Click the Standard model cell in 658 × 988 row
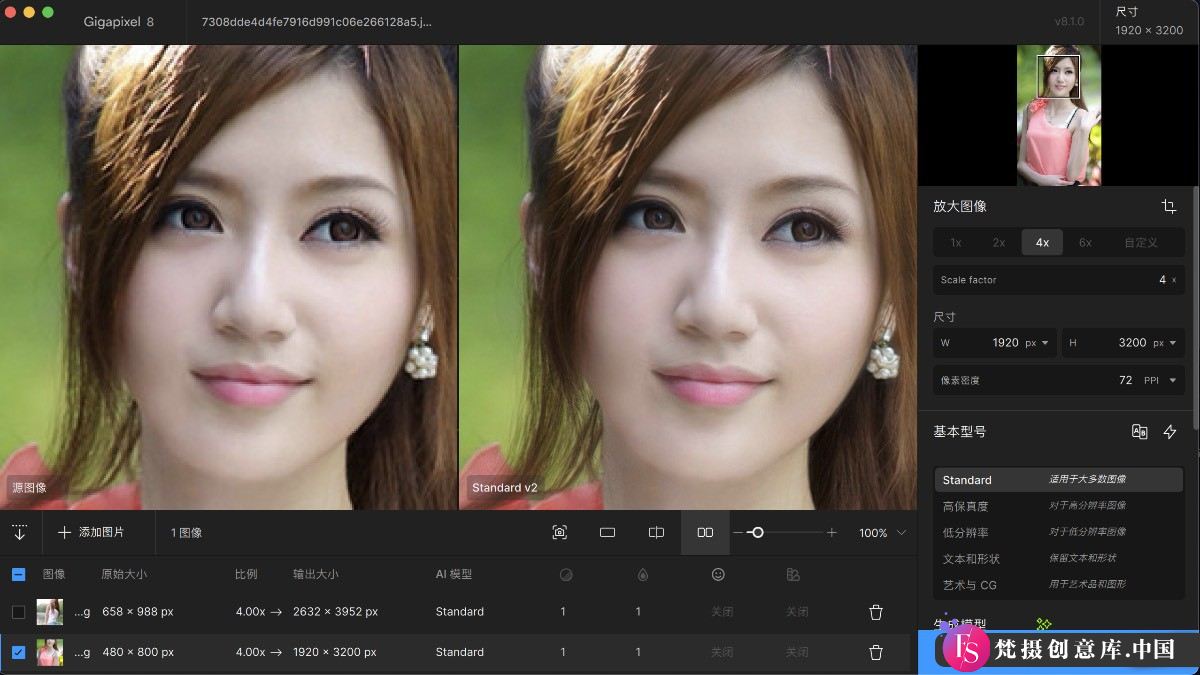1200x675 pixels. point(459,612)
